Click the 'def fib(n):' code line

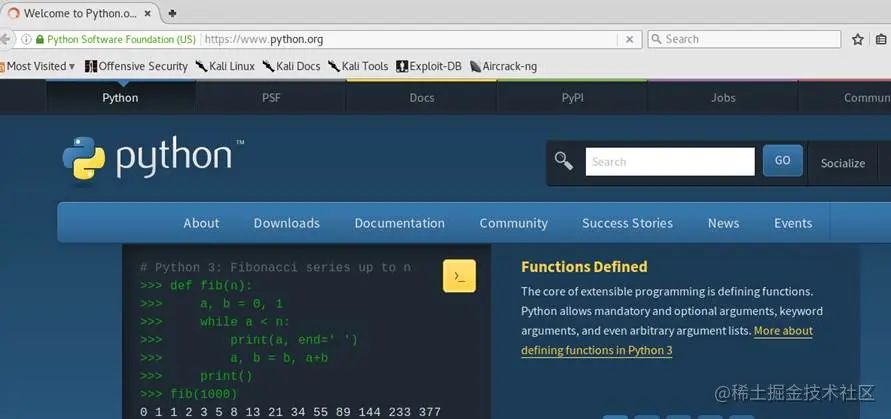coord(196,285)
